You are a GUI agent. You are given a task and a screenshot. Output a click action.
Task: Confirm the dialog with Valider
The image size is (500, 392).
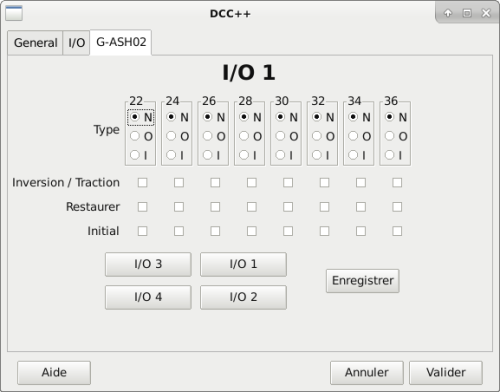click(446, 372)
